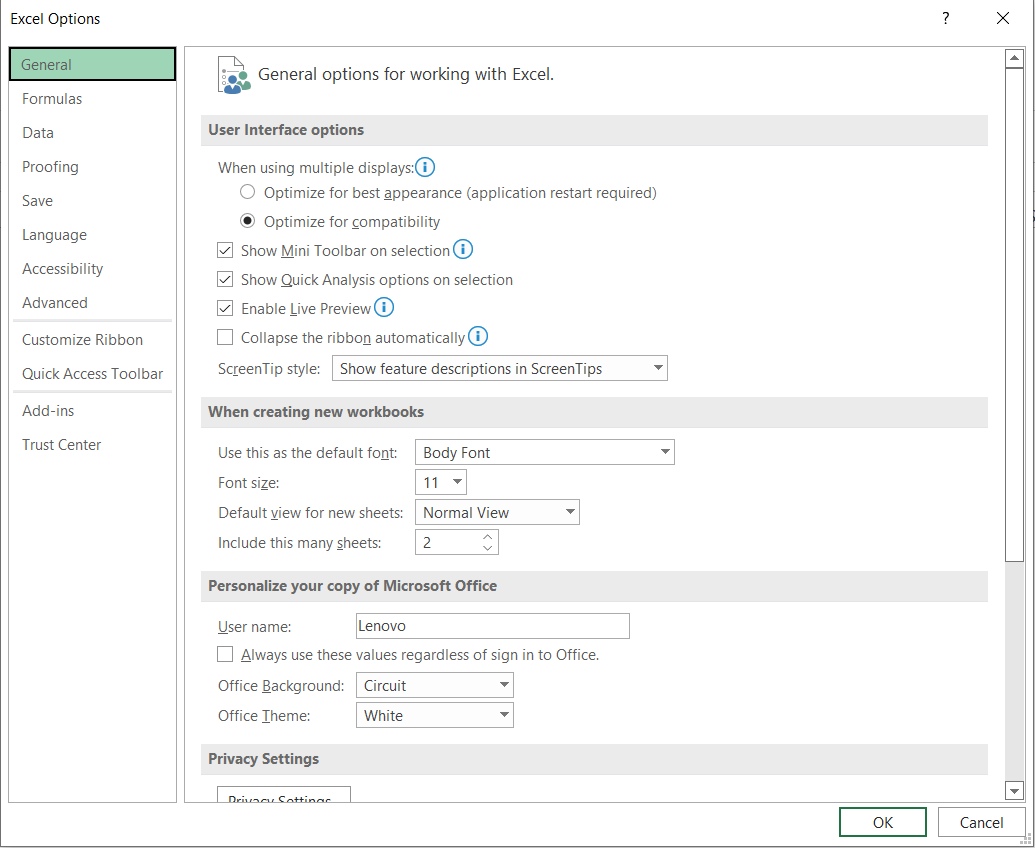Open the Formulas options category
The image size is (1035, 848).
coord(52,99)
